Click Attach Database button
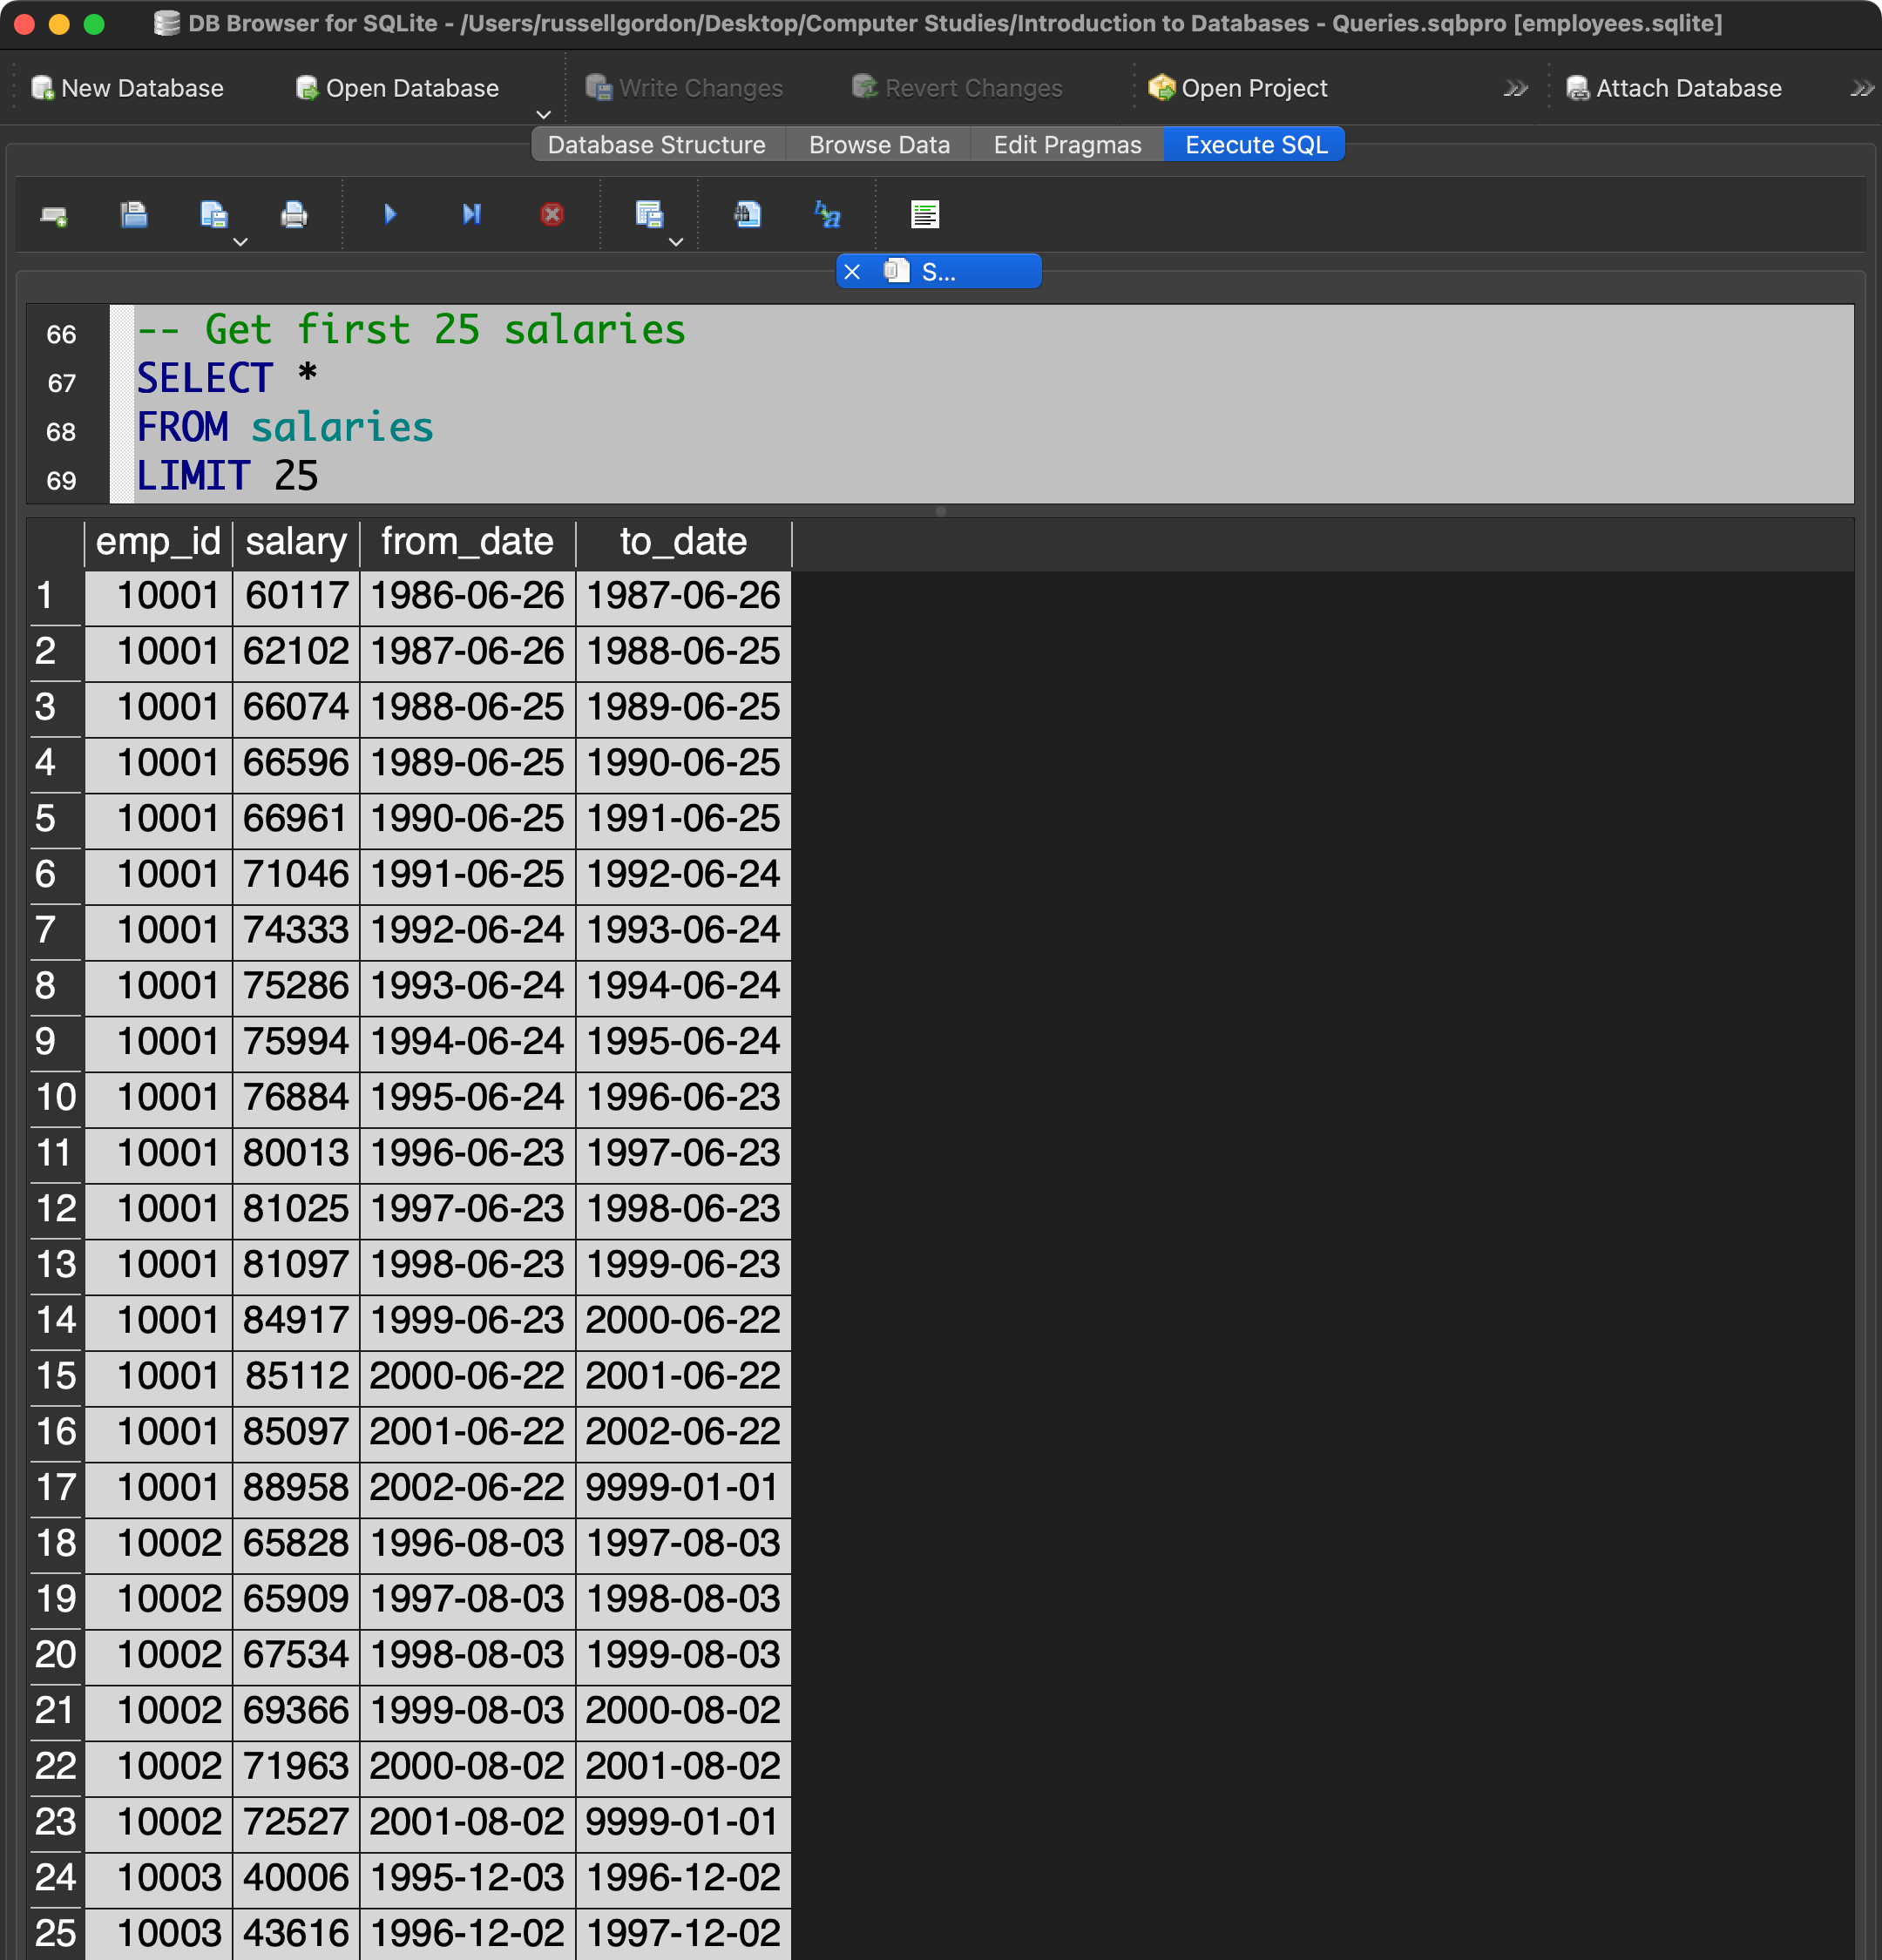Screen dimensions: 1882x1960 [1673, 89]
